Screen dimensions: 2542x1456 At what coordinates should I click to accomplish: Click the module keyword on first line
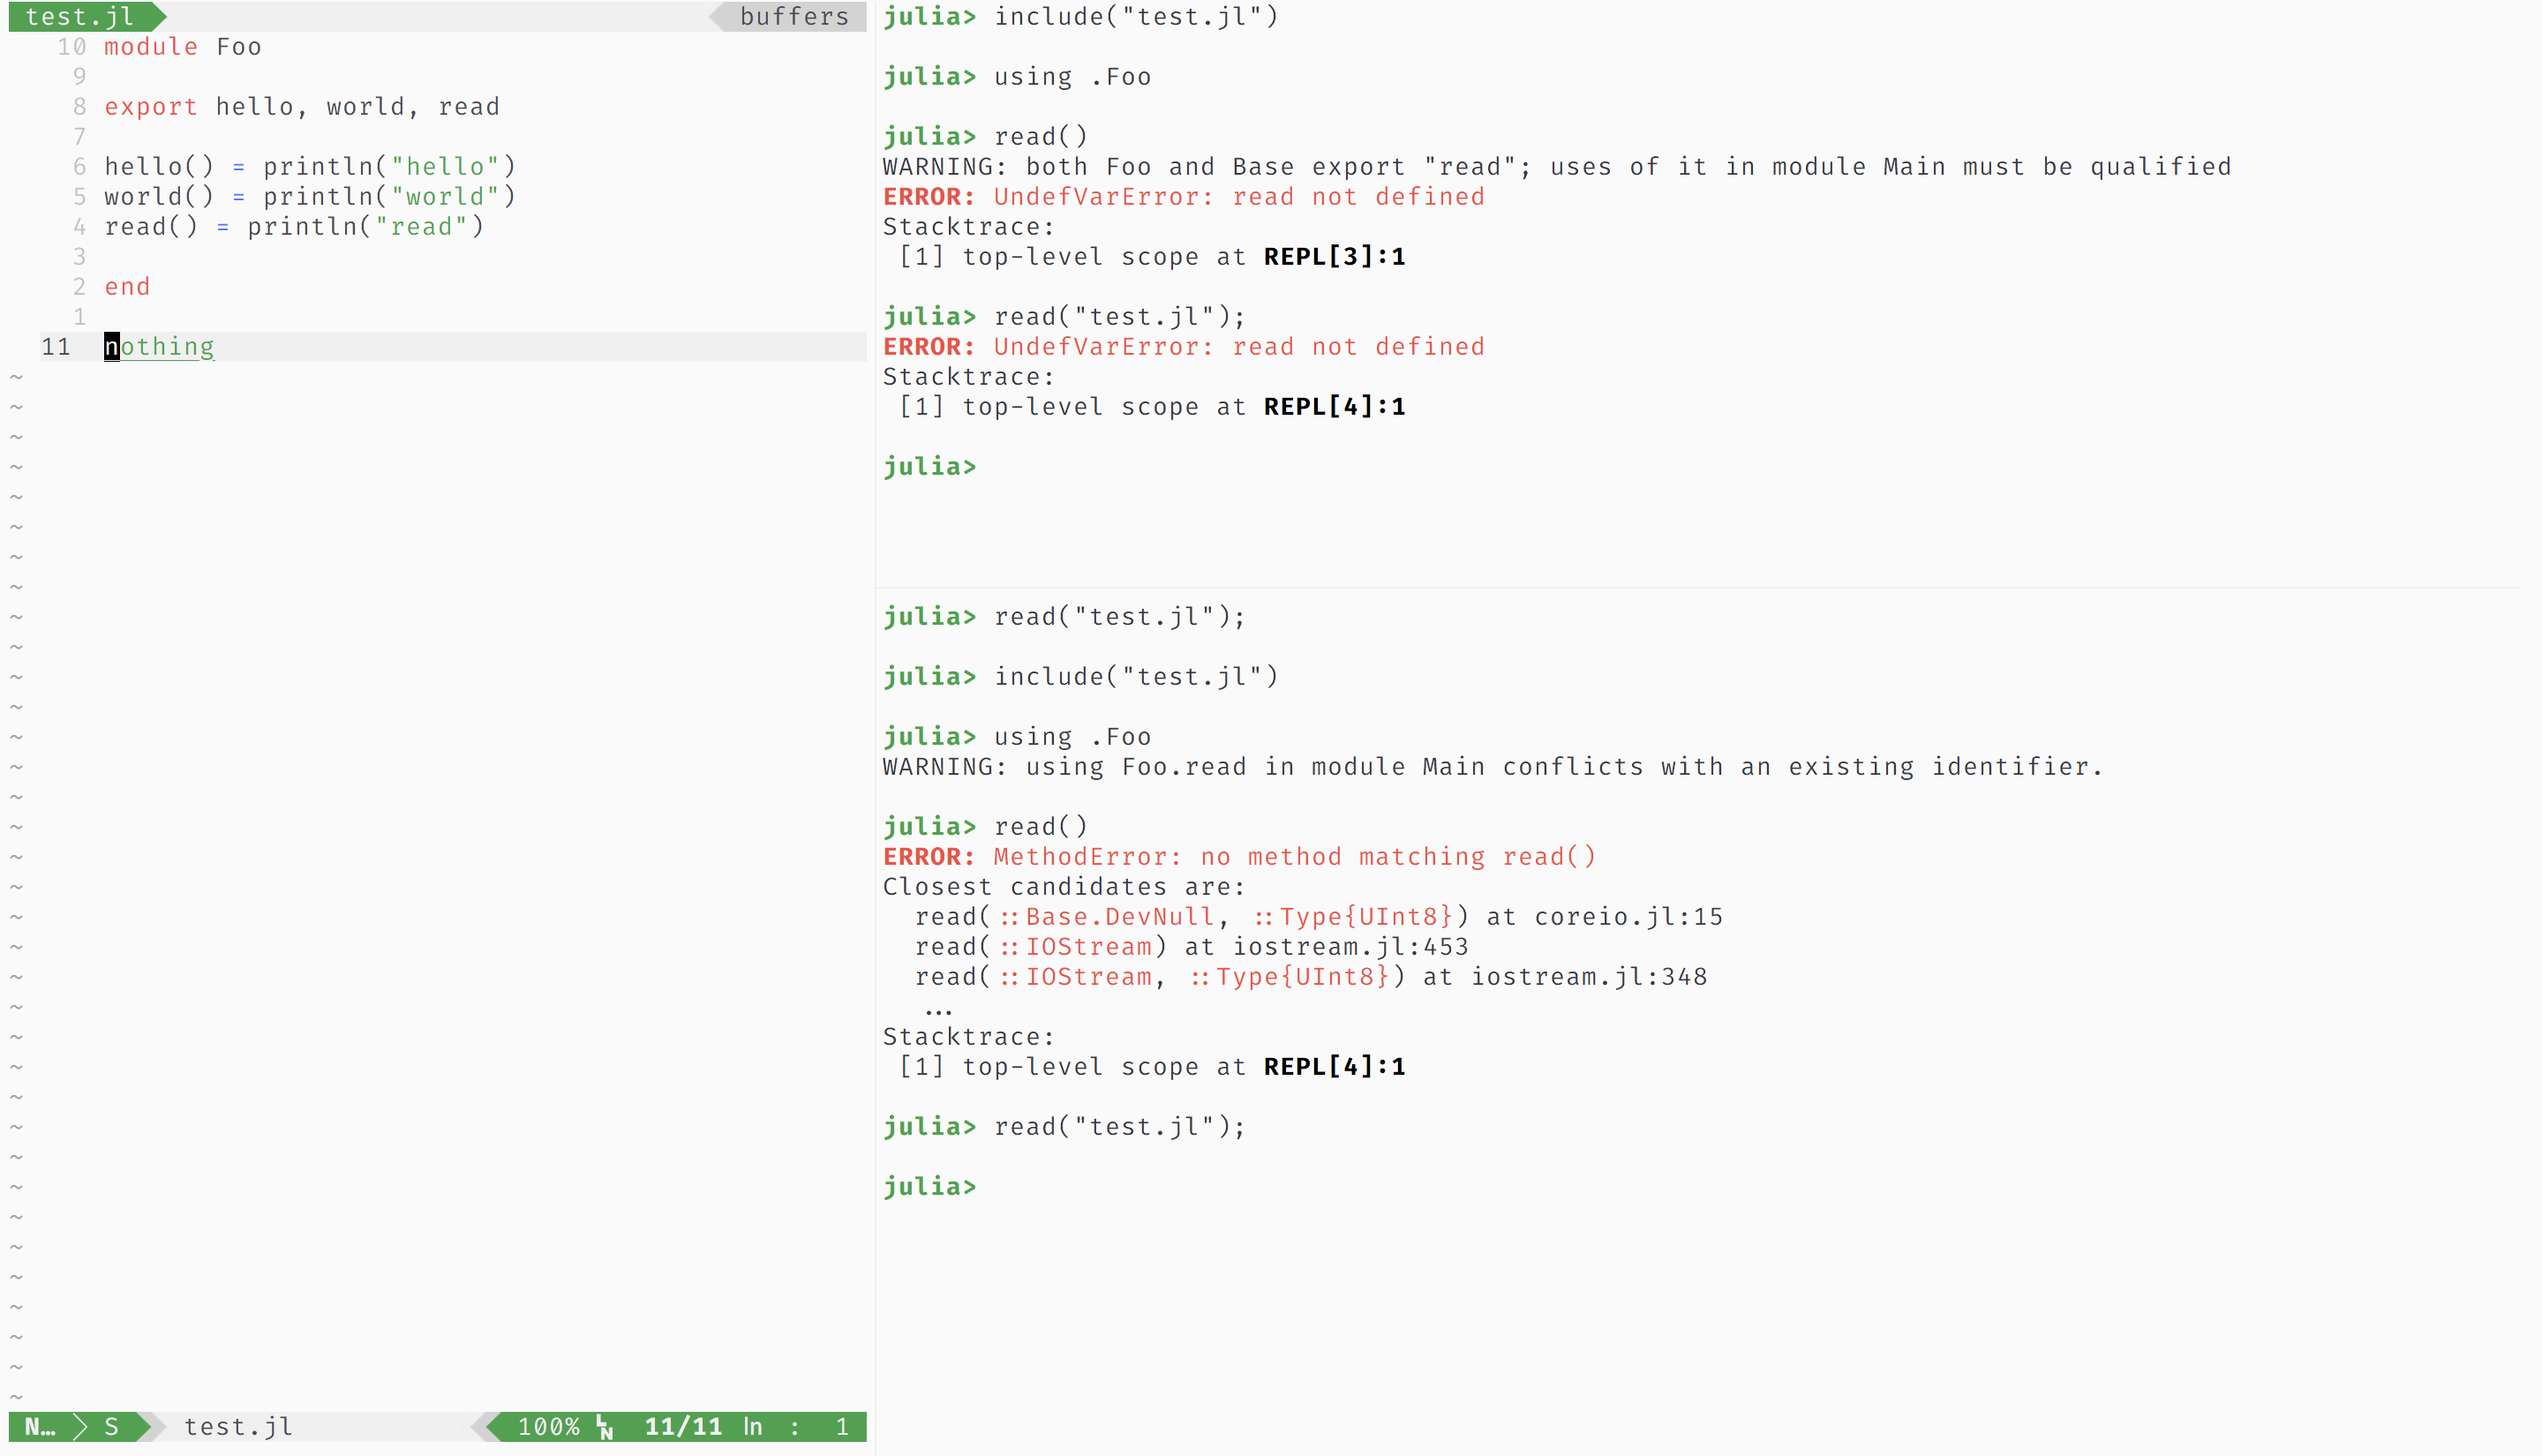click(151, 47)
